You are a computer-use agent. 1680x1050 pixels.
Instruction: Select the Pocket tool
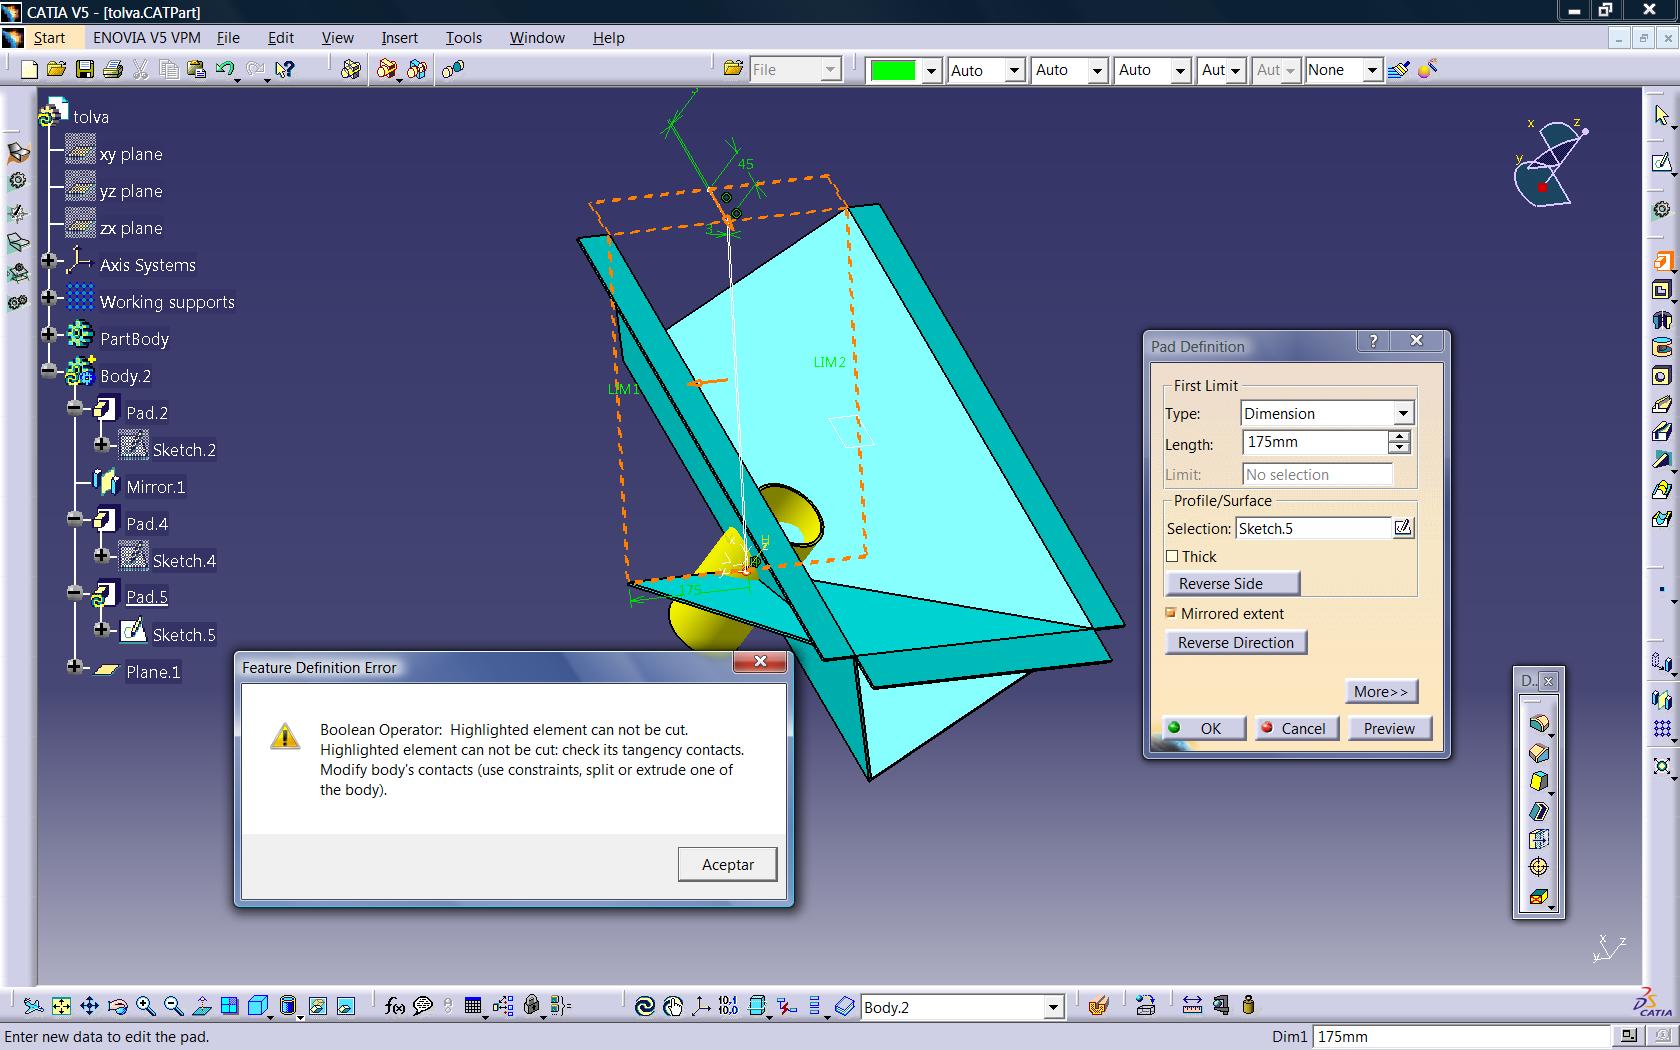1661,290
